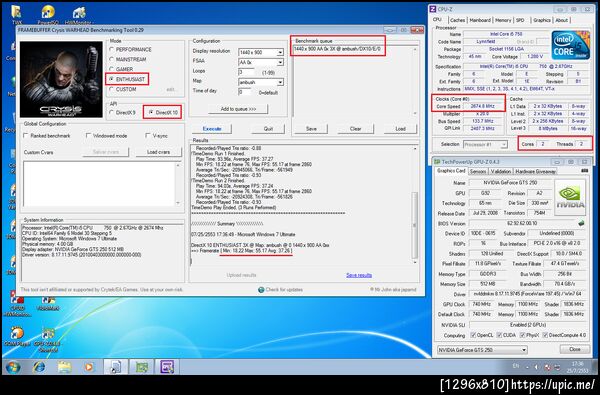This screenshot has height=395, width=600.
Task: Switch to GPU-Z taskbar button
Action: [x=141, y=367]
